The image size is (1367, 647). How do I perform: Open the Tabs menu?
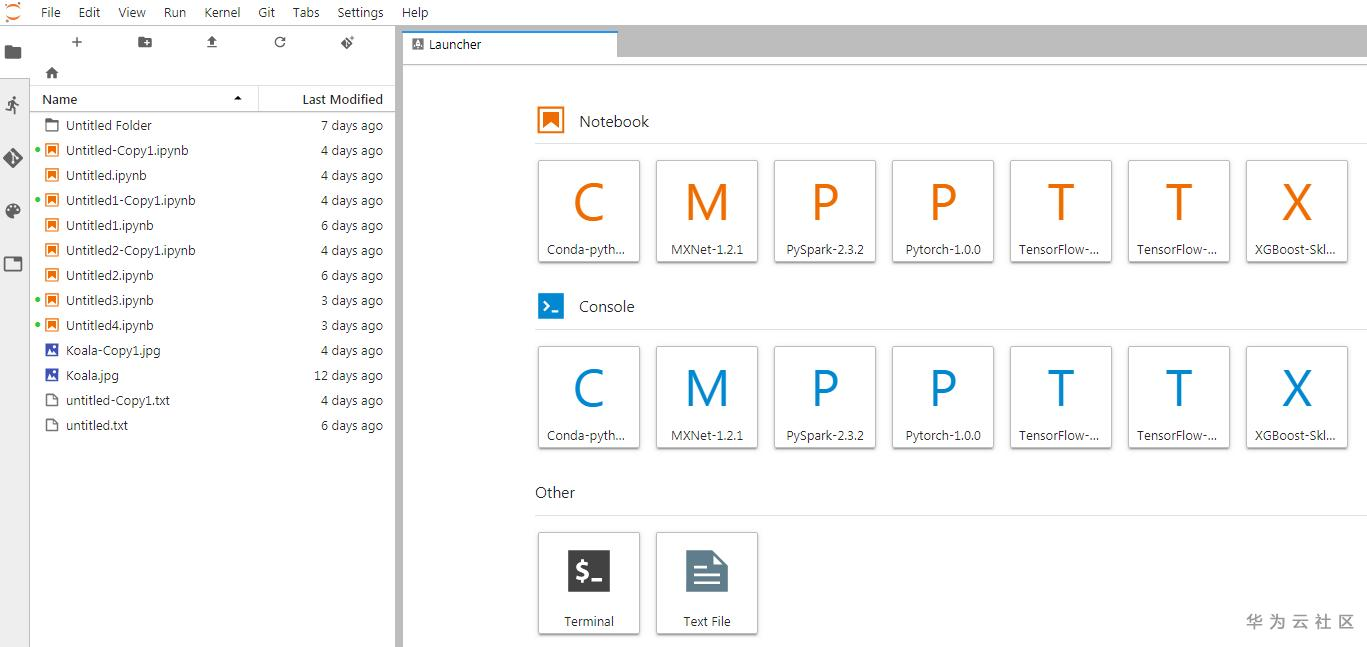[306, 12]
